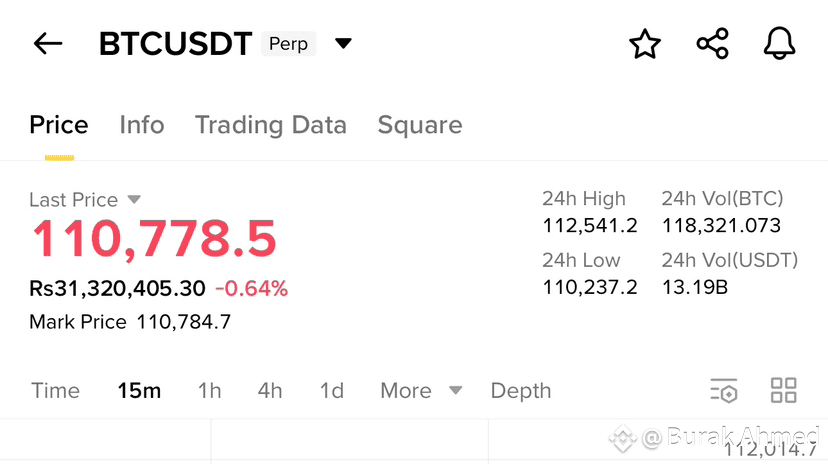Open the grid layout icon
The image size is (828, 464).
(784, 391)
